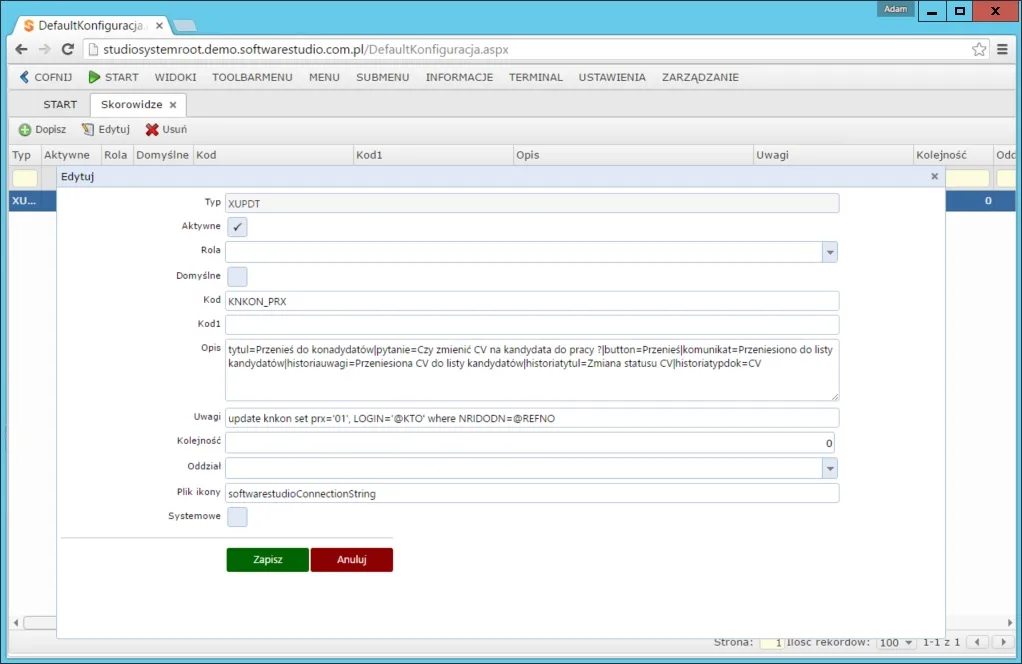Click the Opis text area
Image resolution: width=1022 pixels, height=664 pixels.
(532, 370)
